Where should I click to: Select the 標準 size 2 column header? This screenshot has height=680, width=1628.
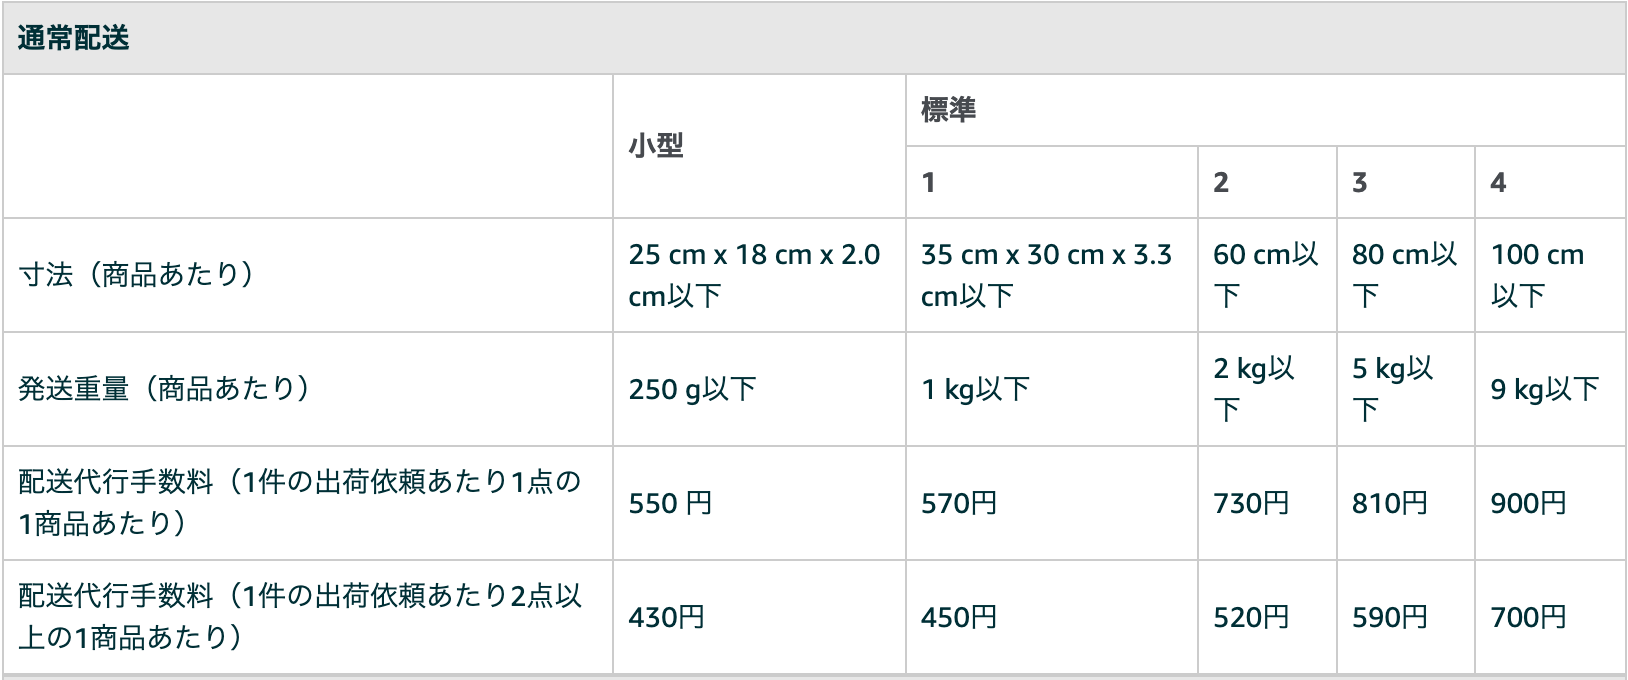click(1221, 183)
